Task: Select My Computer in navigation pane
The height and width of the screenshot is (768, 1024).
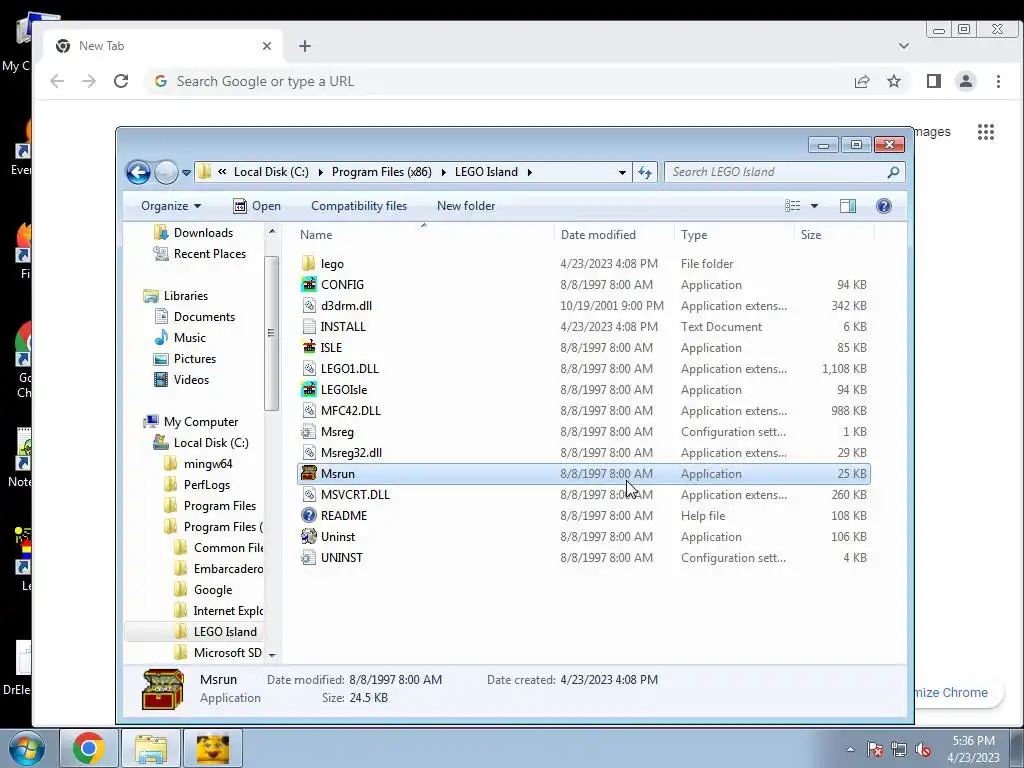Action: [x=200, y=422]
